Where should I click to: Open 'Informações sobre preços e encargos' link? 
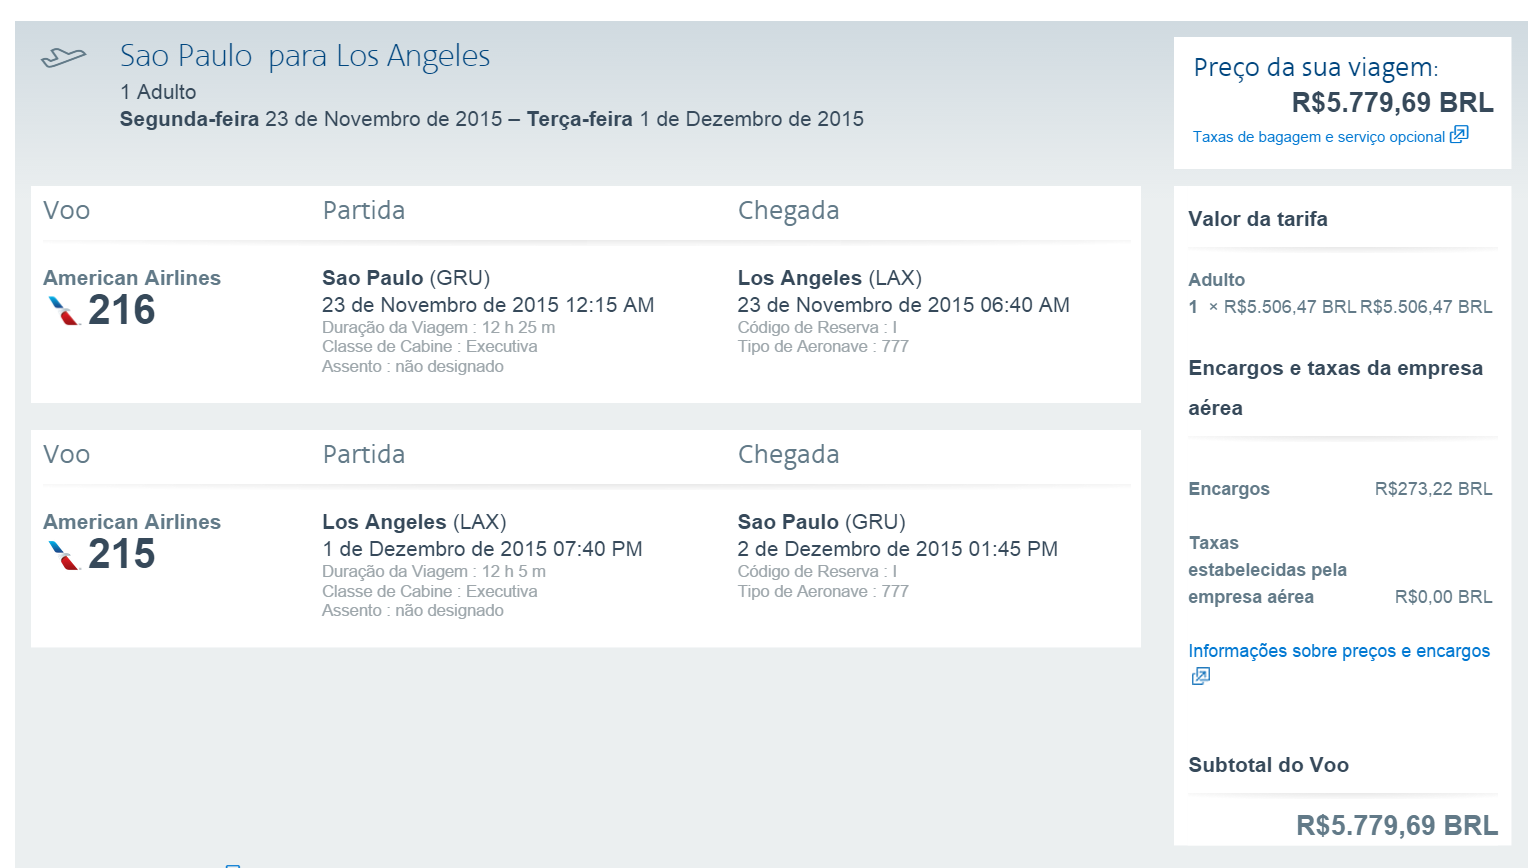(x=1339, y=651)
